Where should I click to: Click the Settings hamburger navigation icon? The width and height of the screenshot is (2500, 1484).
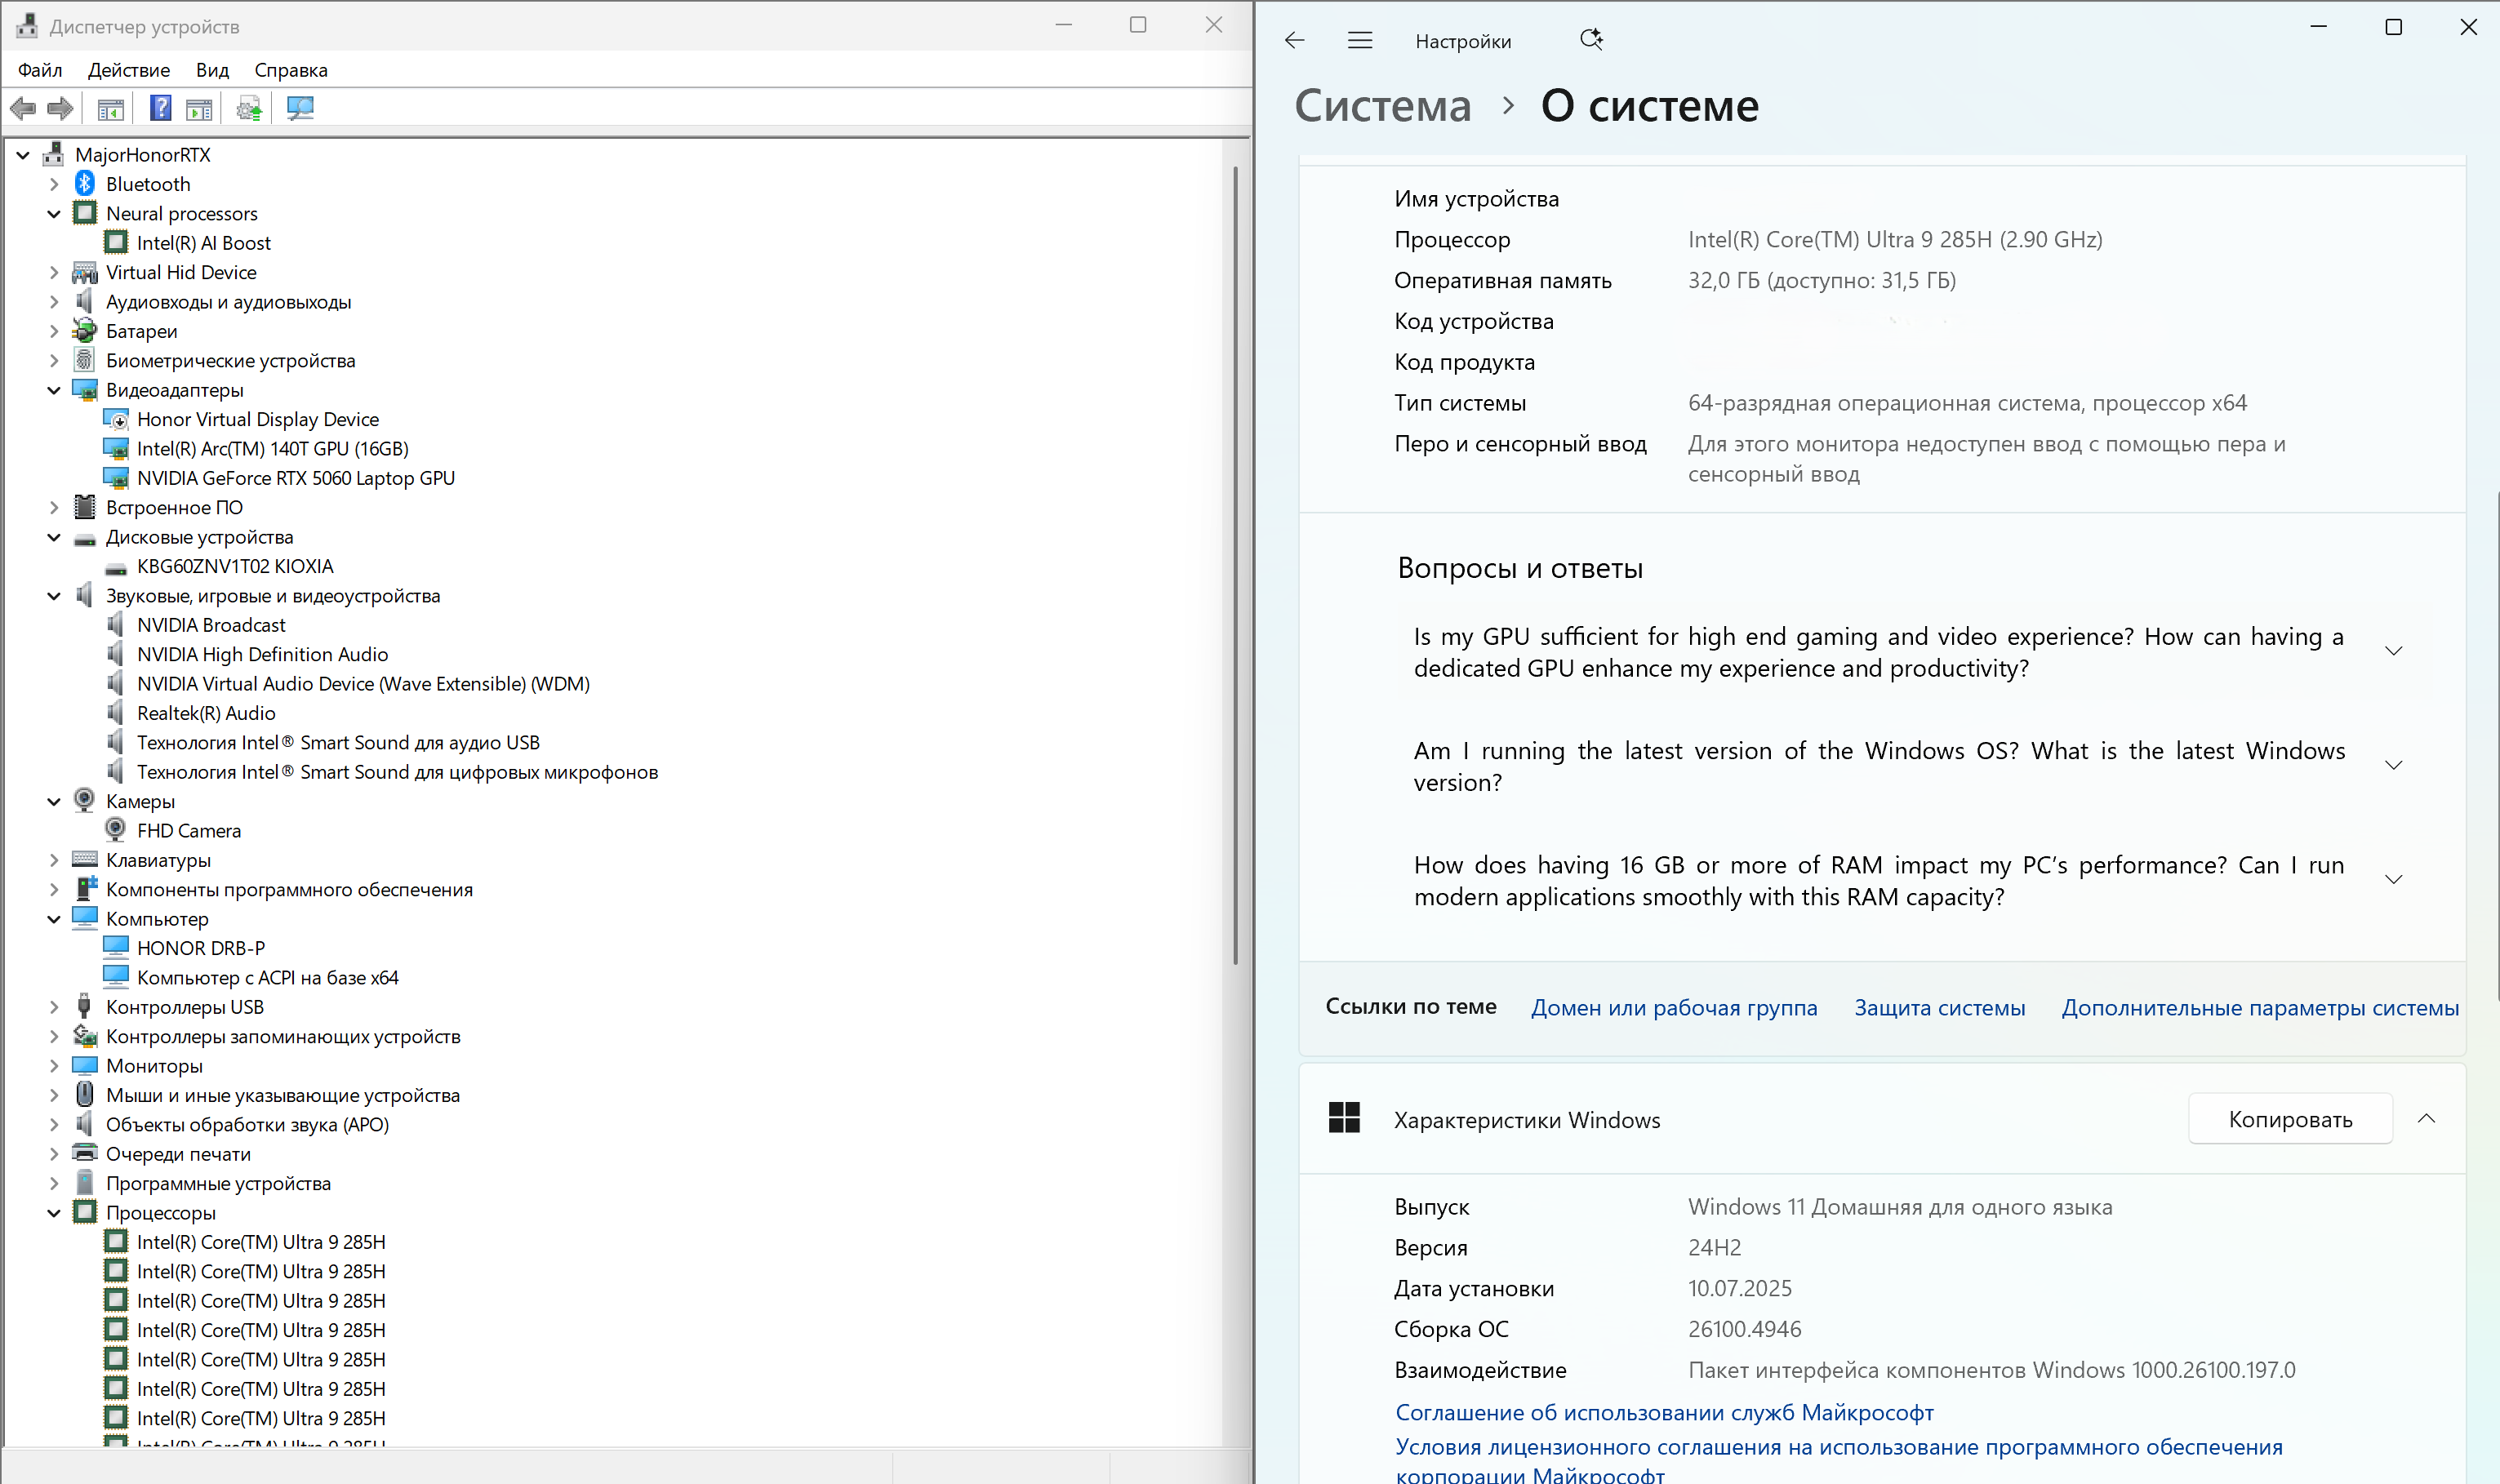[1360, 41]
